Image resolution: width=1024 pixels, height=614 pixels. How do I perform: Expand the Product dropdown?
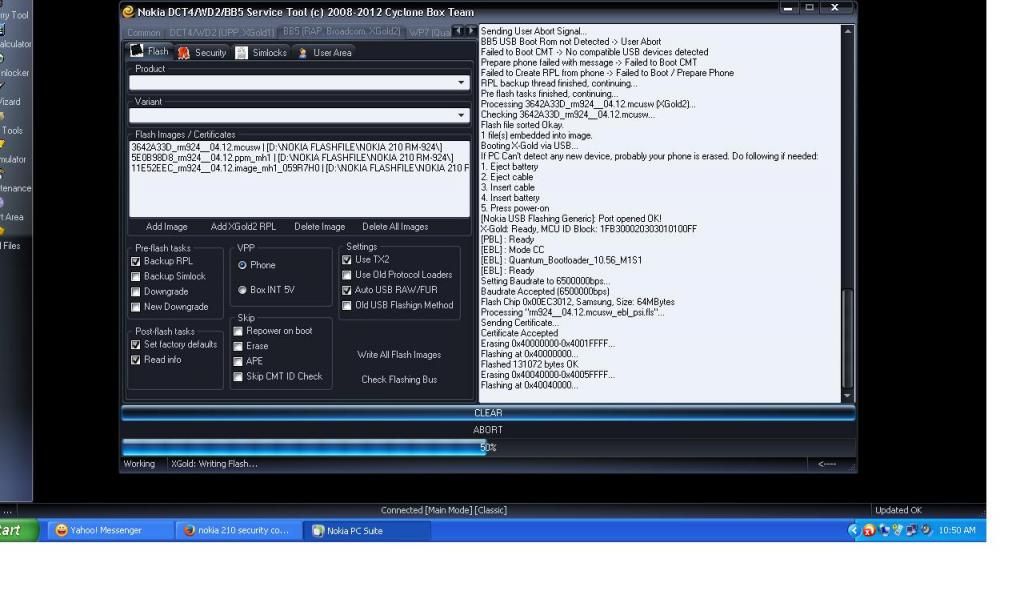pyautogui.click(x=461, y=84)
